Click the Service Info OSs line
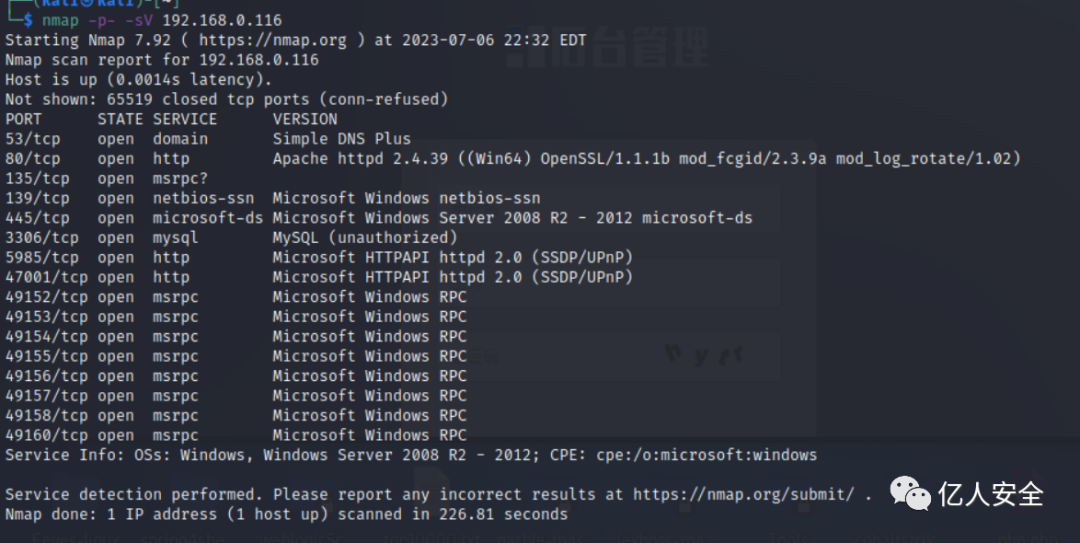The width and height of the screenshot is (1080, 543). [x=411, y=455]
